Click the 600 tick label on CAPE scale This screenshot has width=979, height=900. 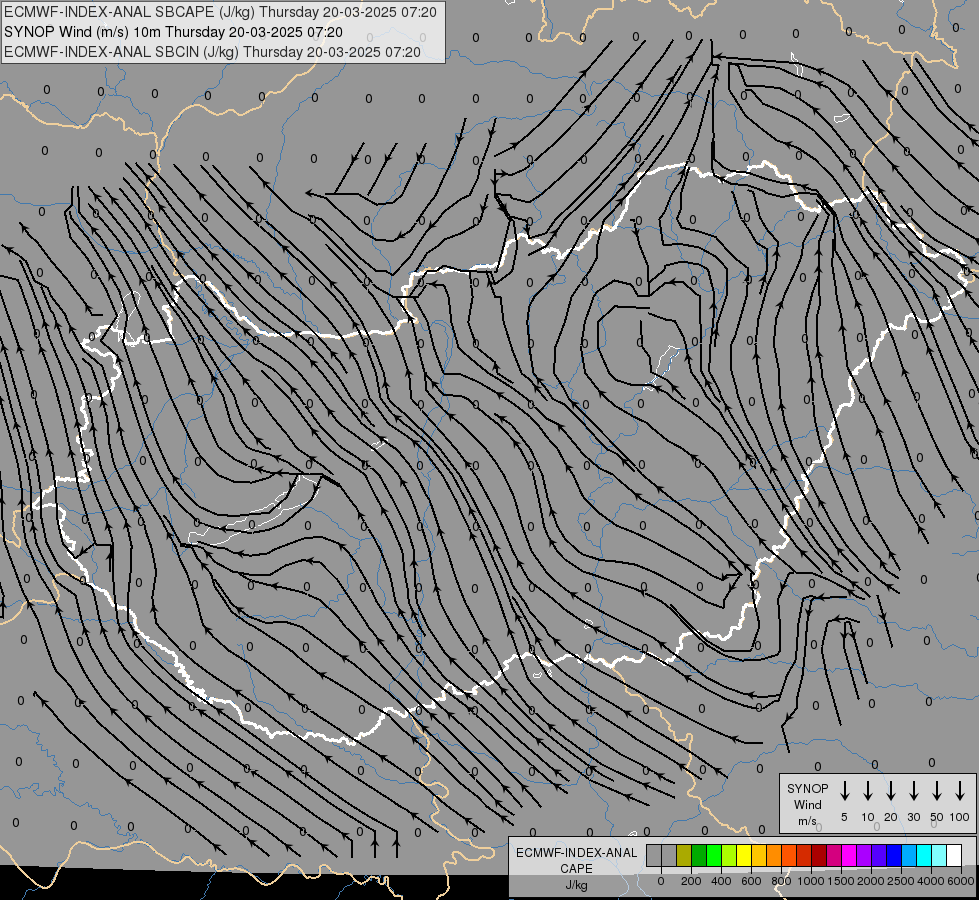click(751, 881)
